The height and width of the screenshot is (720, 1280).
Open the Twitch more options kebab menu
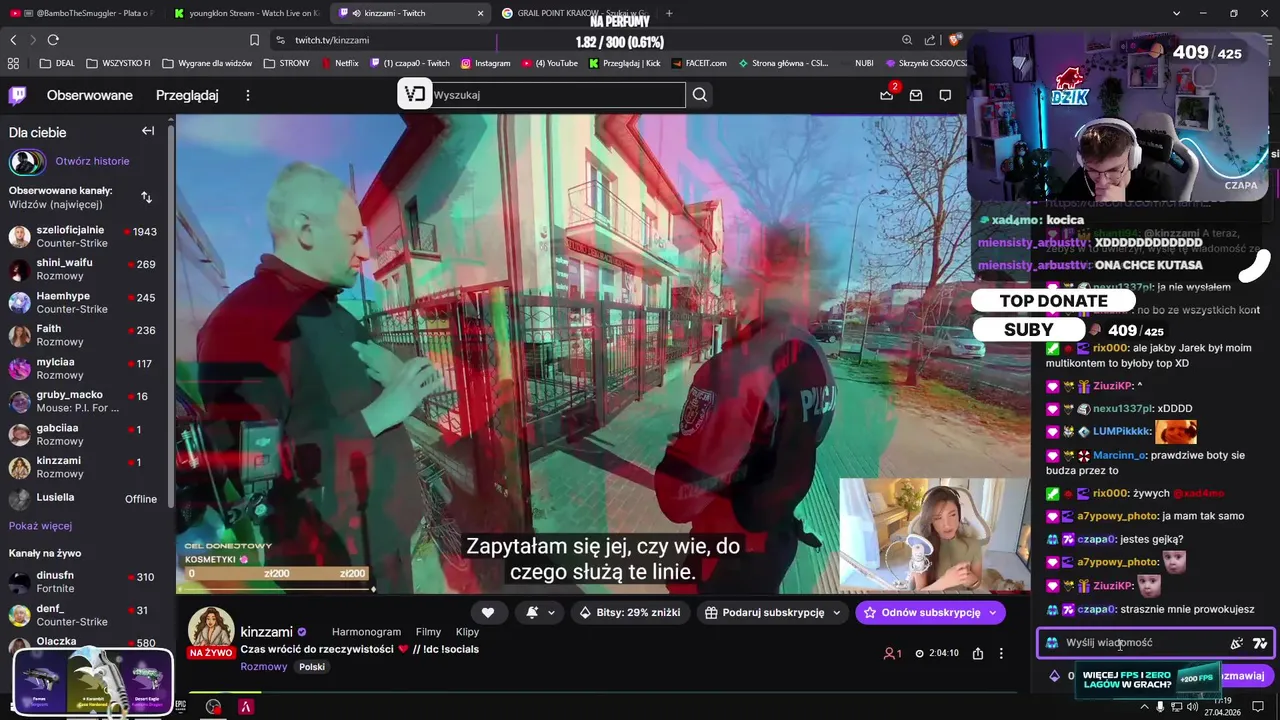[x=248, y=96]
